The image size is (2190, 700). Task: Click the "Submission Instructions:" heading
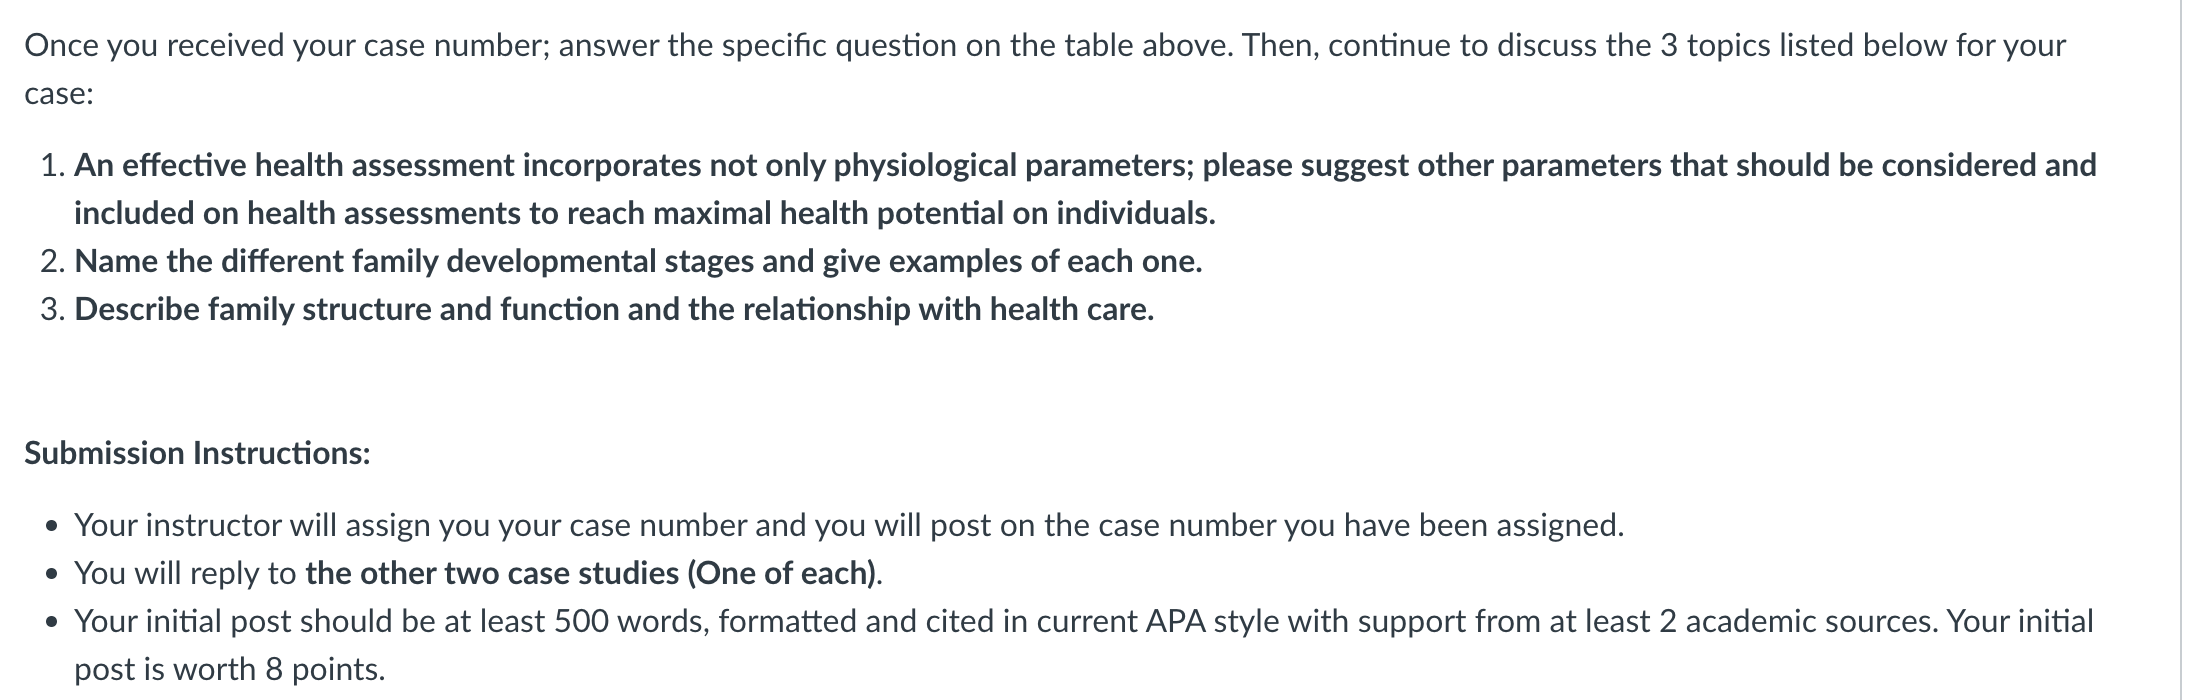point(197,453)
